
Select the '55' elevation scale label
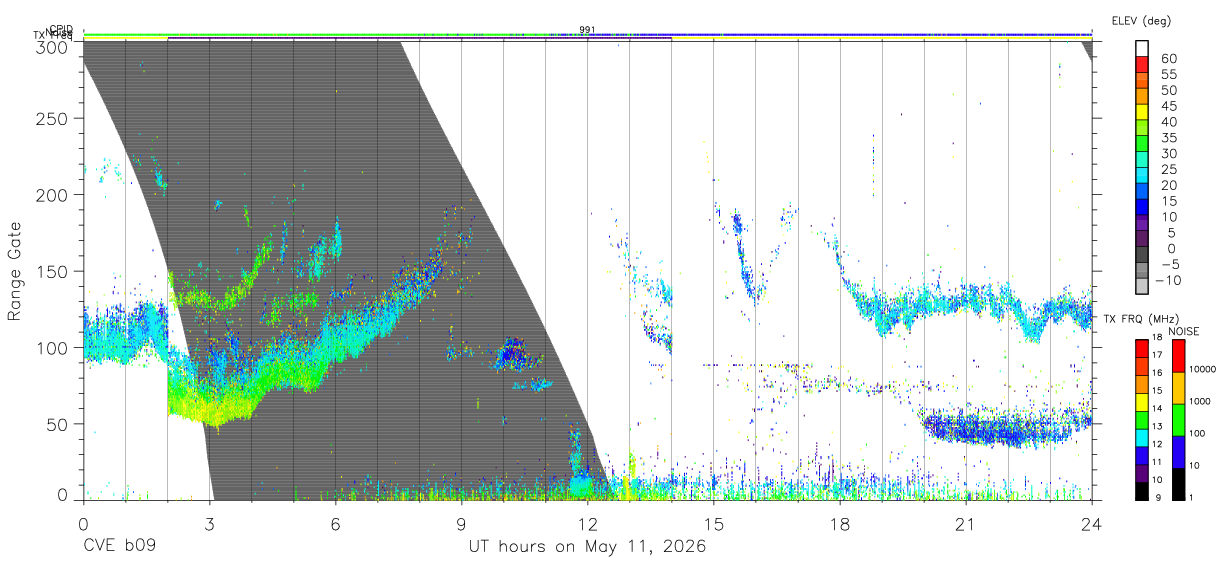(1169, 75)
